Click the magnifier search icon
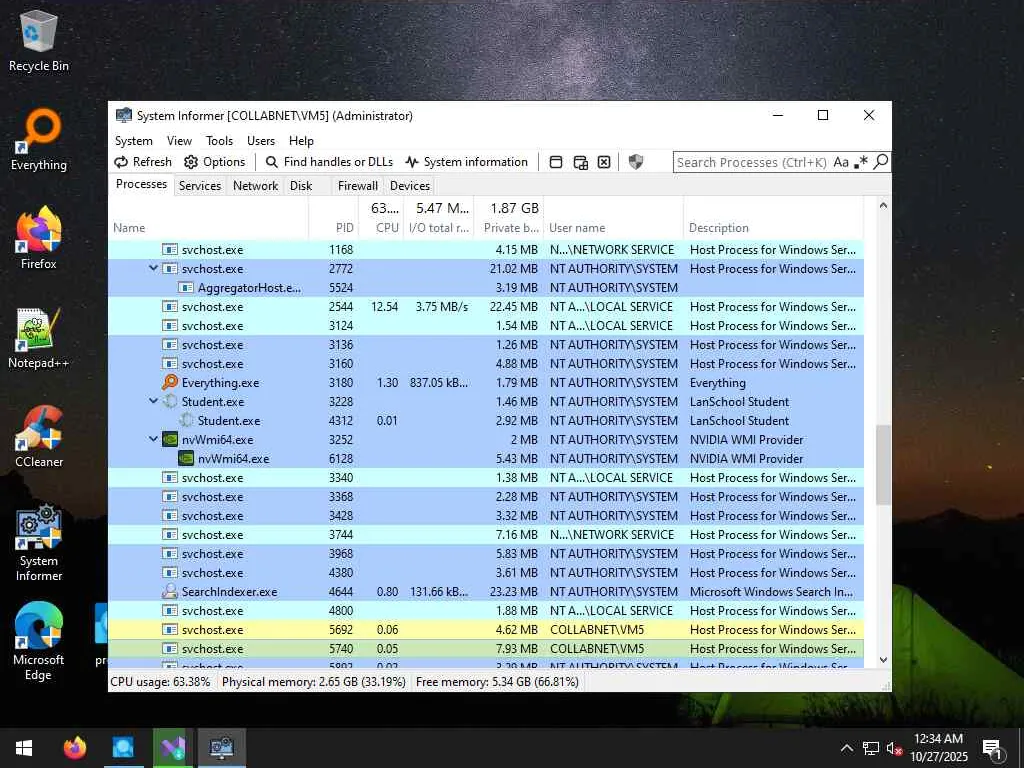Viewport: 1024px width, 768px height. 880,162
